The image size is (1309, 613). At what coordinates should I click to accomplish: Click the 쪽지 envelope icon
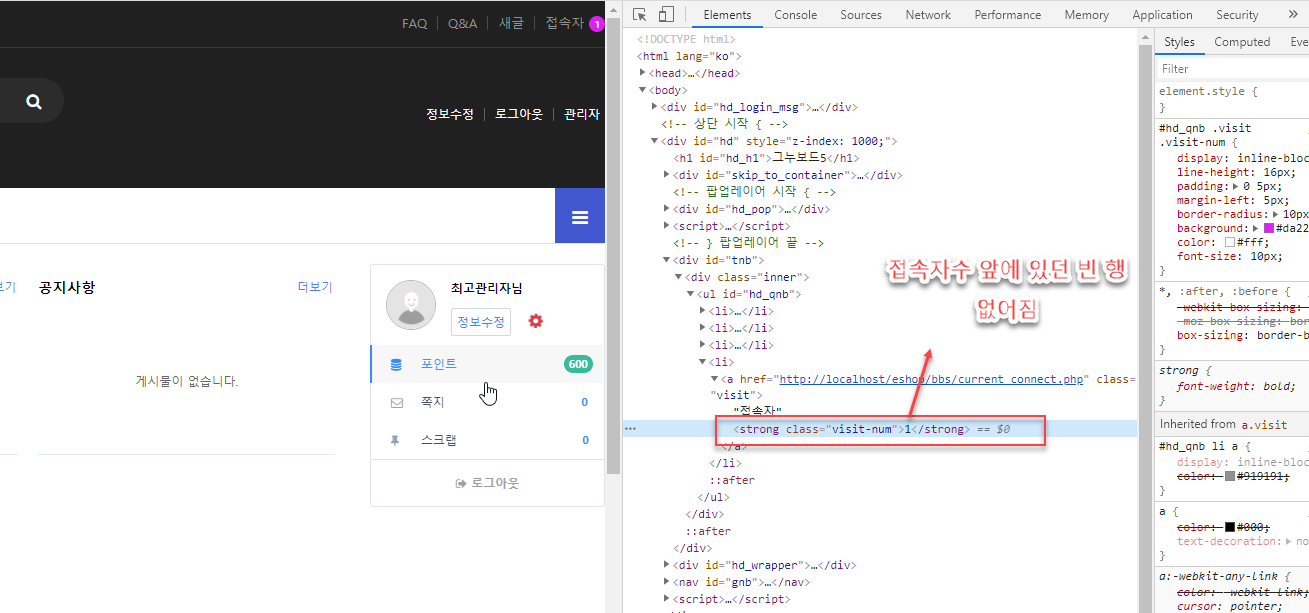click(397, 402)
